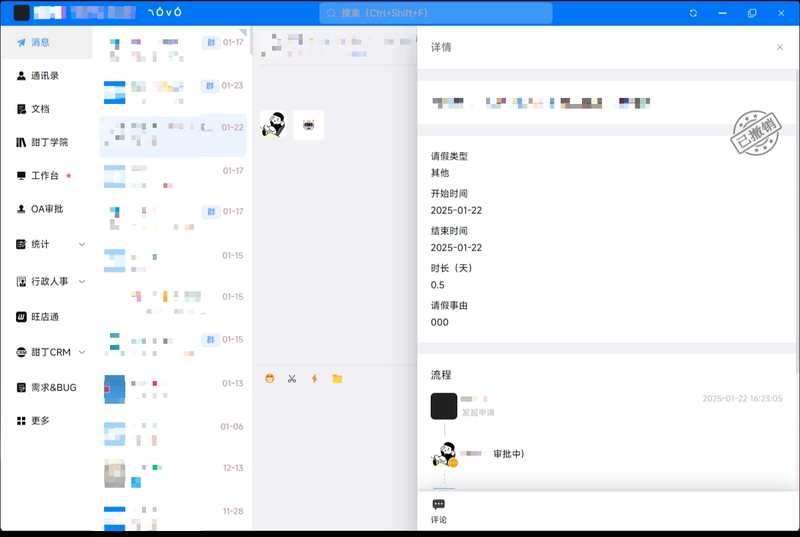
Task: Click the lightning quick reply icon
Action: click(315, 379)
